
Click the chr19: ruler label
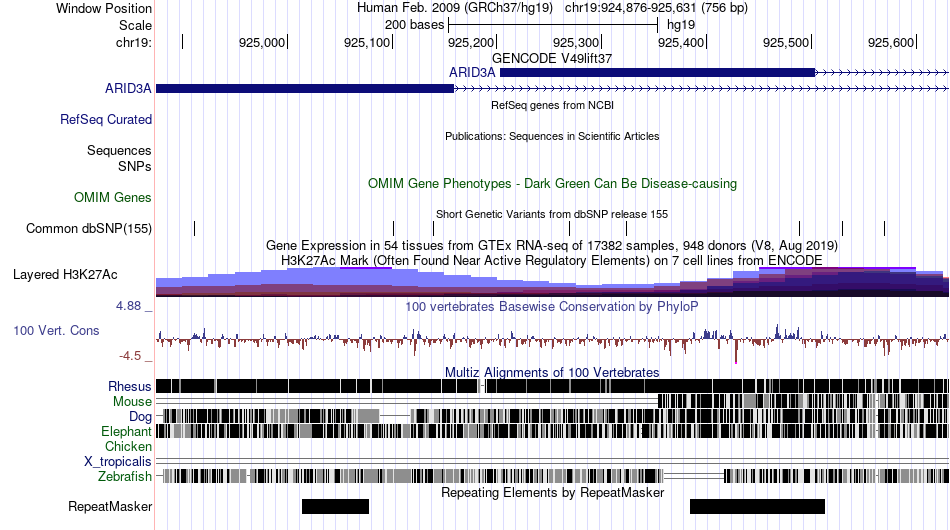pos(134,42)
